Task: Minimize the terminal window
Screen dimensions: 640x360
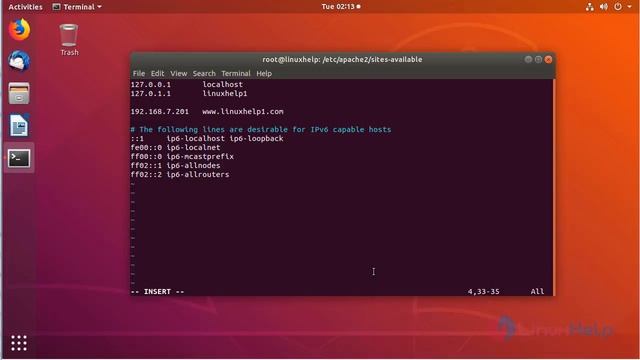Action: pyautogui.click(x=528, y=60)
